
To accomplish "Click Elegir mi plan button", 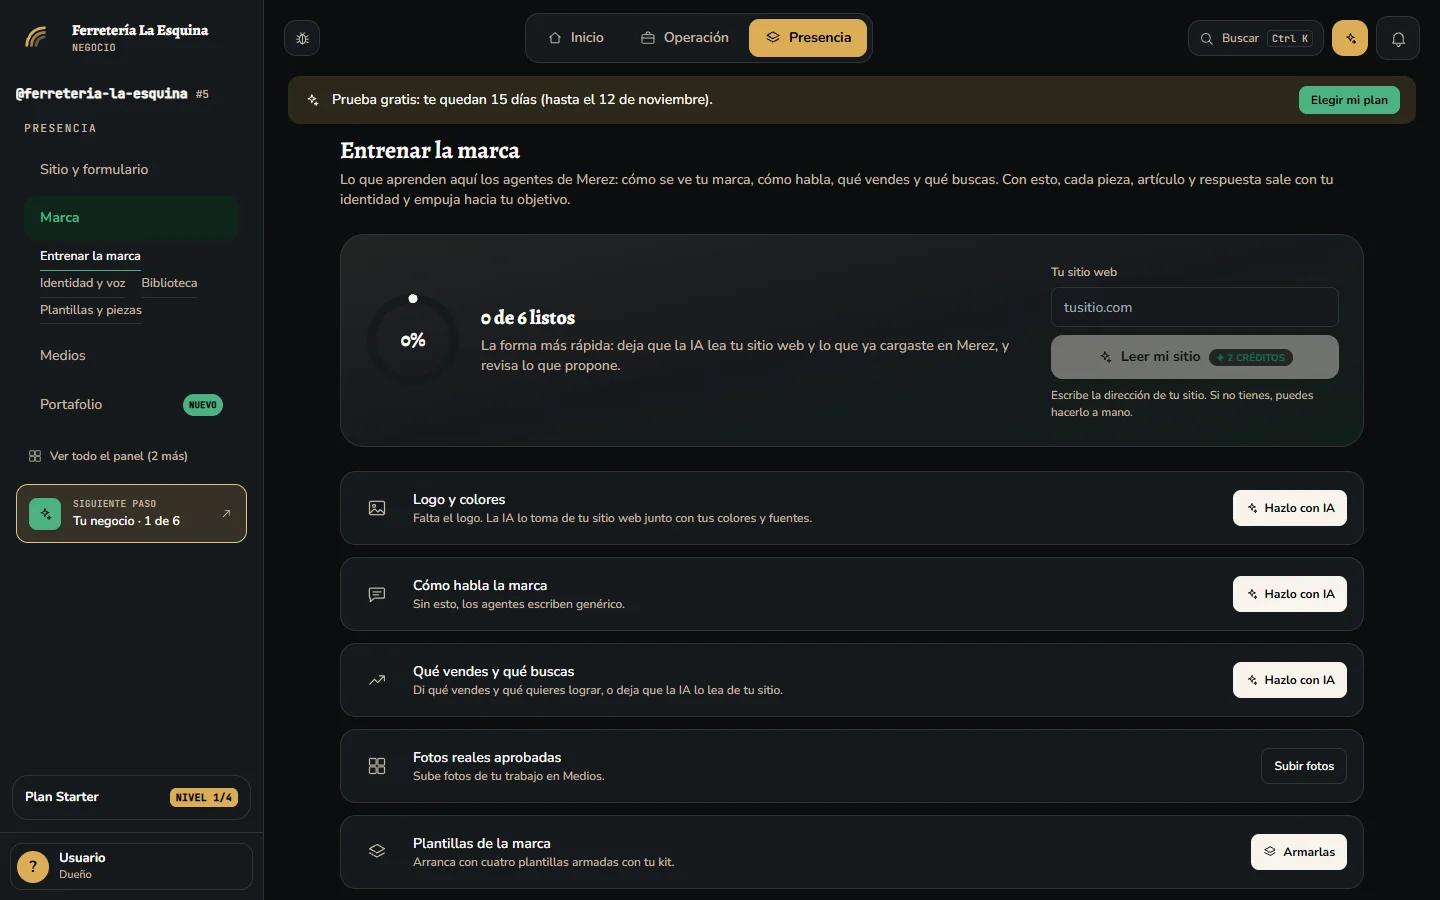I will click(x=1349, y=100).
